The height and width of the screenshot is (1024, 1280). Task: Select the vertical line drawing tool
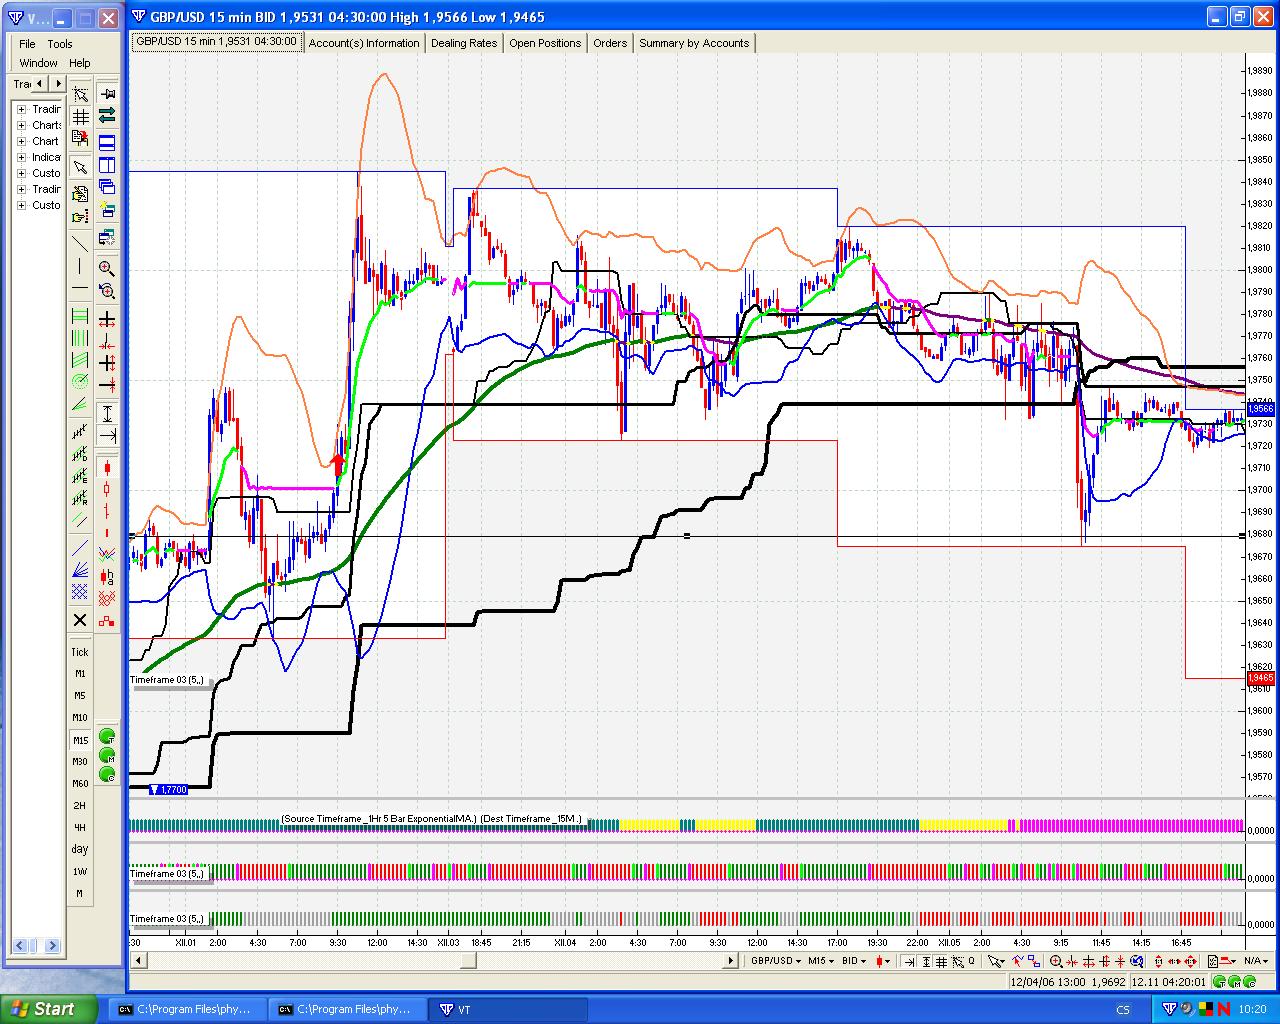(x=80, y=266)
